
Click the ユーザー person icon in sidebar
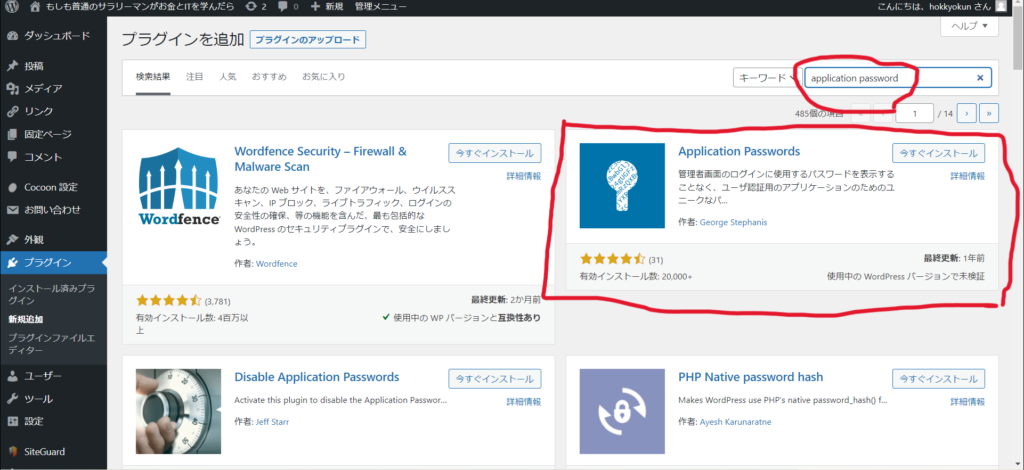pos(12,376)
